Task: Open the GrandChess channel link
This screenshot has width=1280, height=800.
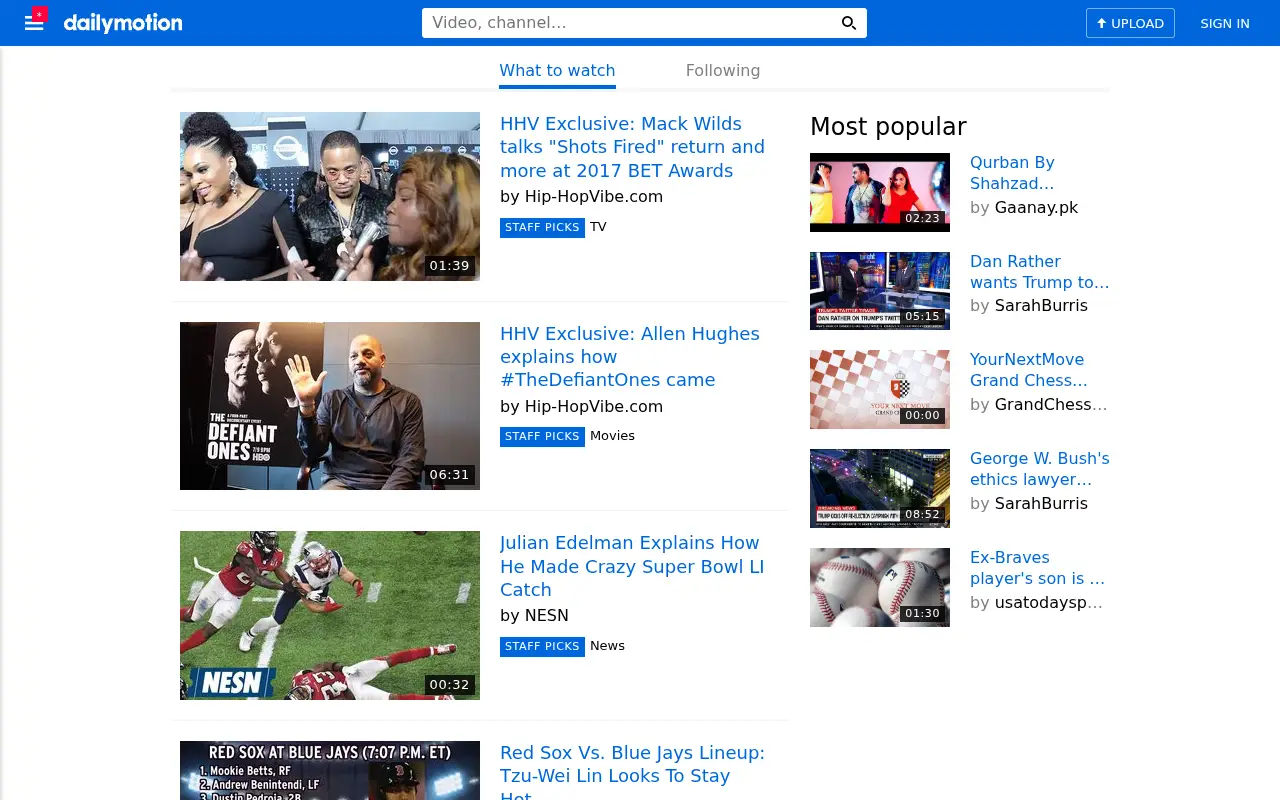Action: 1051,405
